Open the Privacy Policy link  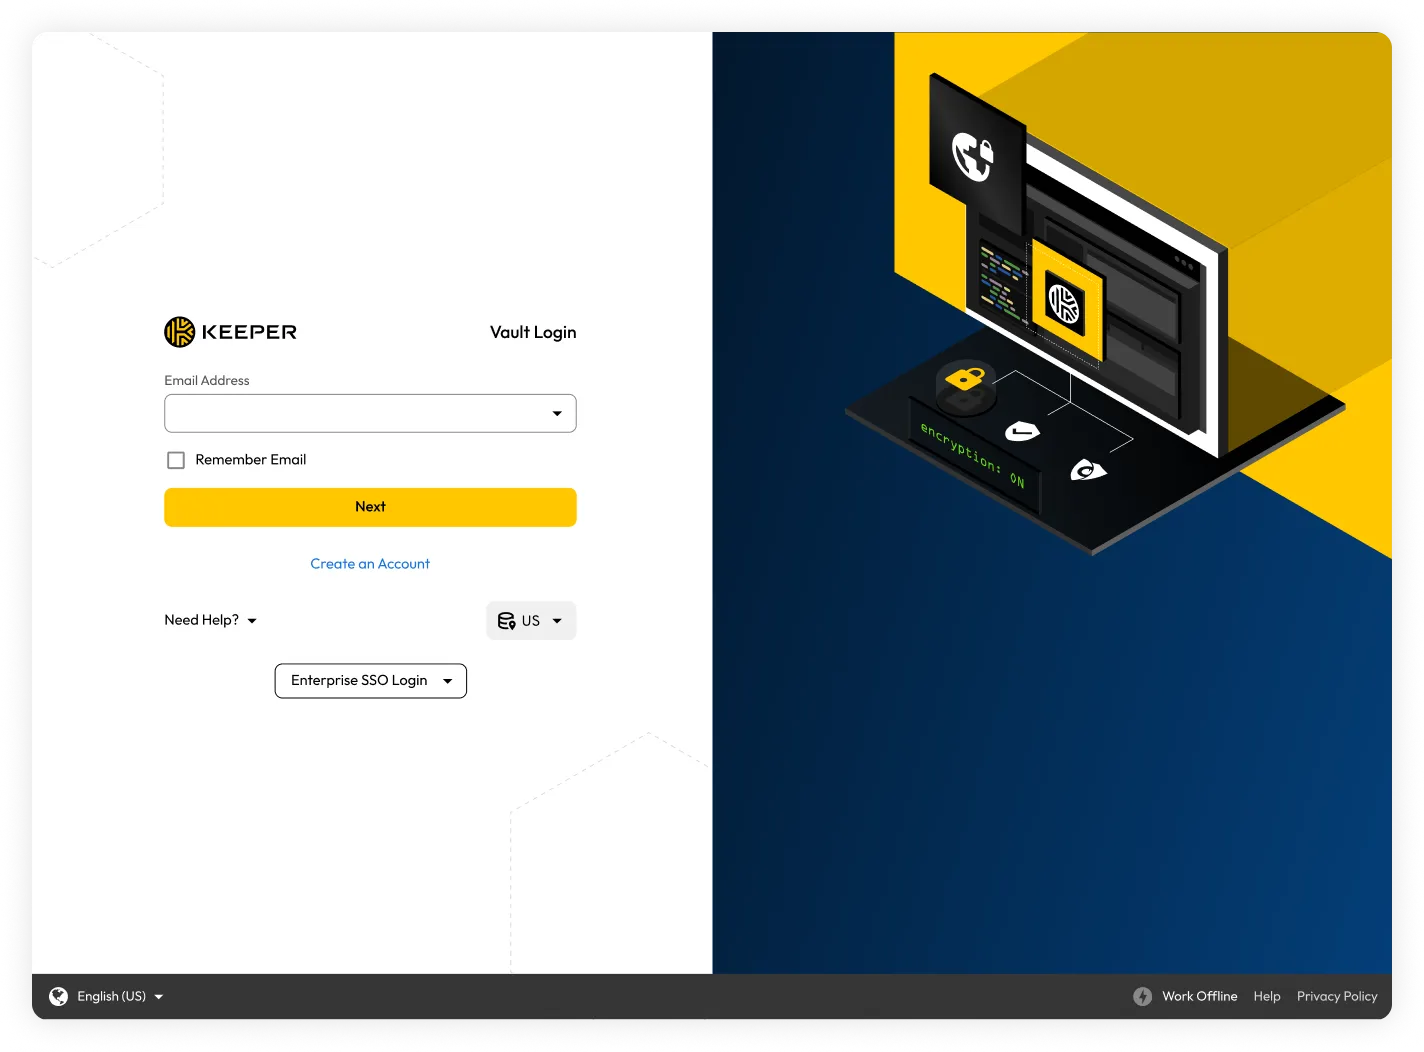pyautogui.click(x=1337, y=996)
